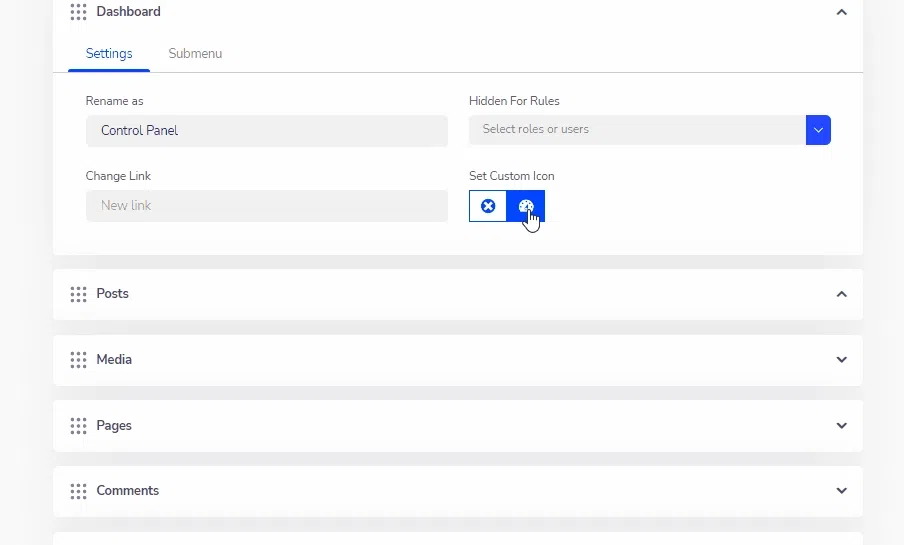Click the Posts drag handle grid icon
The width and height of the screenshot is (904, 545).
pos(78,294)
